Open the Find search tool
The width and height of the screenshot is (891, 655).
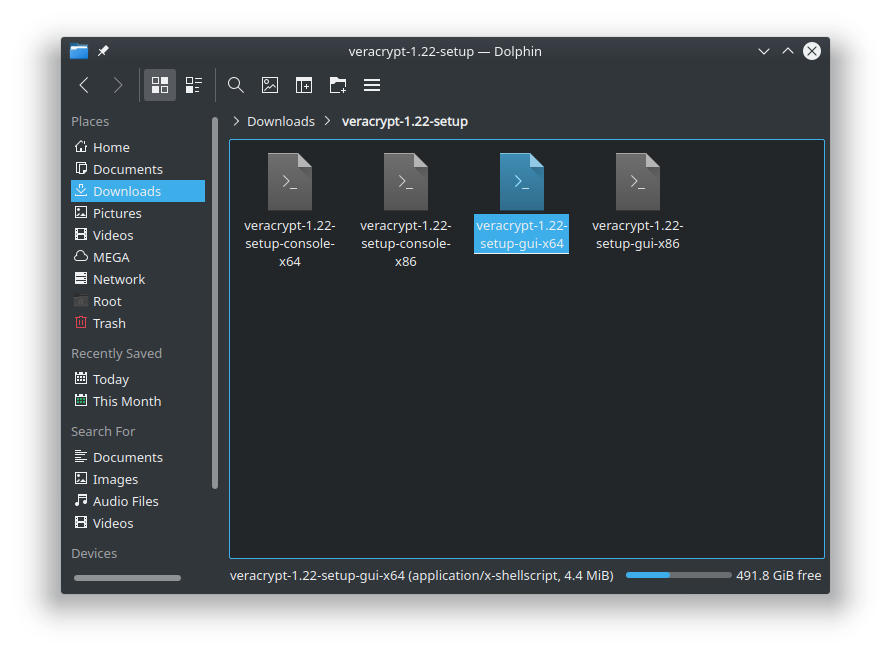[236, 85]
